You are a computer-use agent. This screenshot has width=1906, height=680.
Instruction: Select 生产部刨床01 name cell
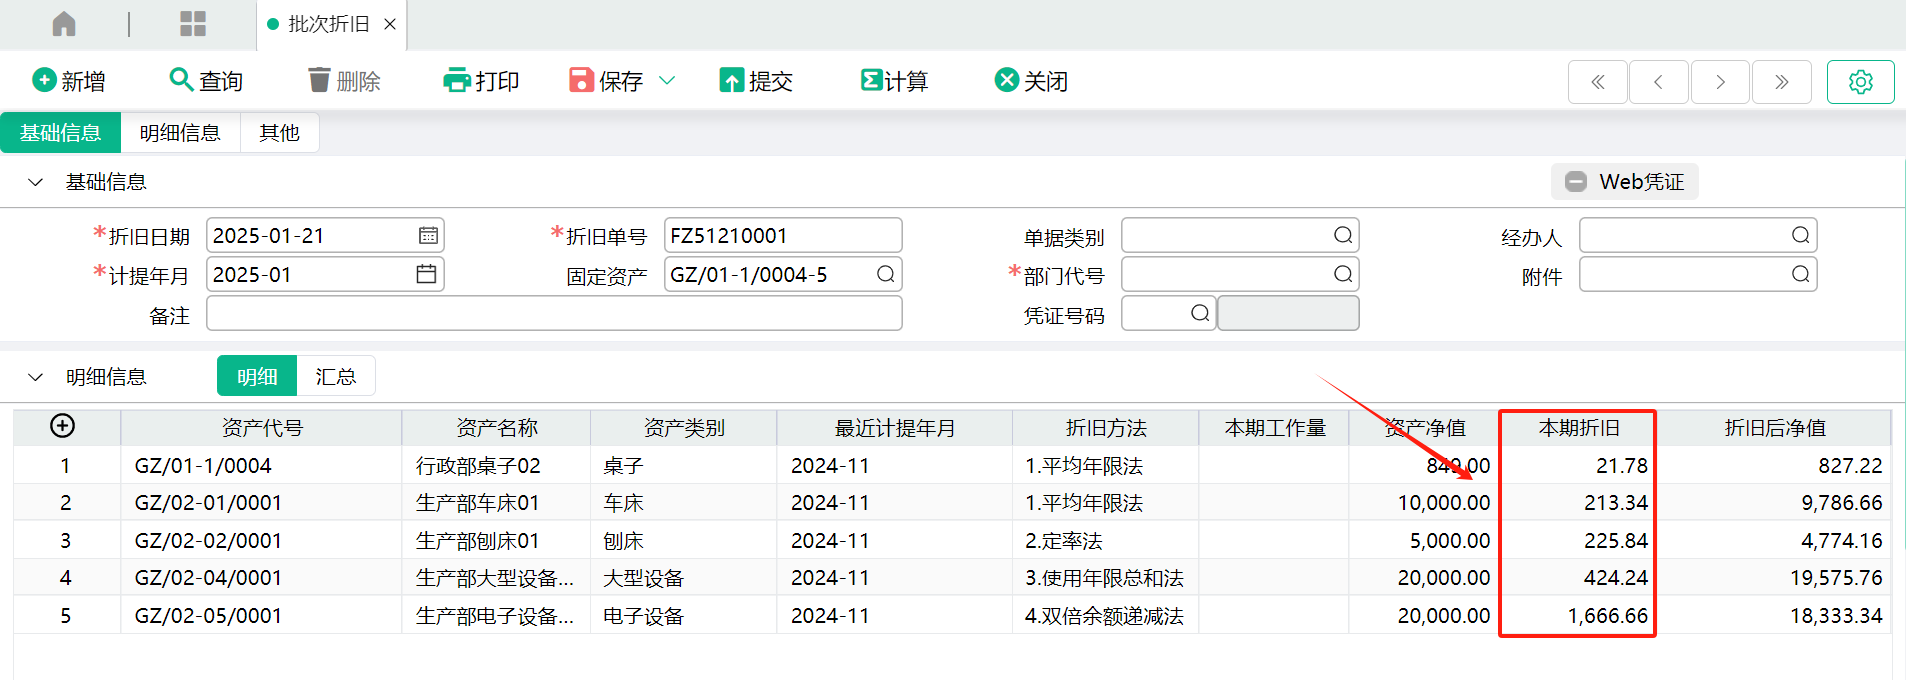click(x=497, y=541)
